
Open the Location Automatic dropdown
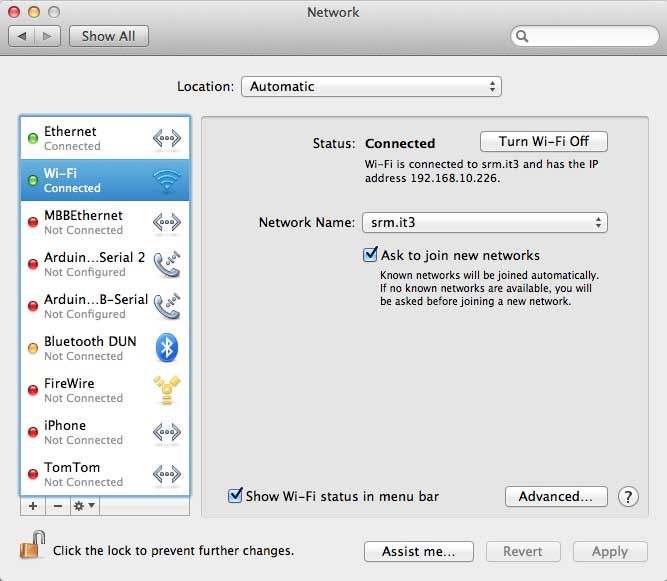[371, 87]
